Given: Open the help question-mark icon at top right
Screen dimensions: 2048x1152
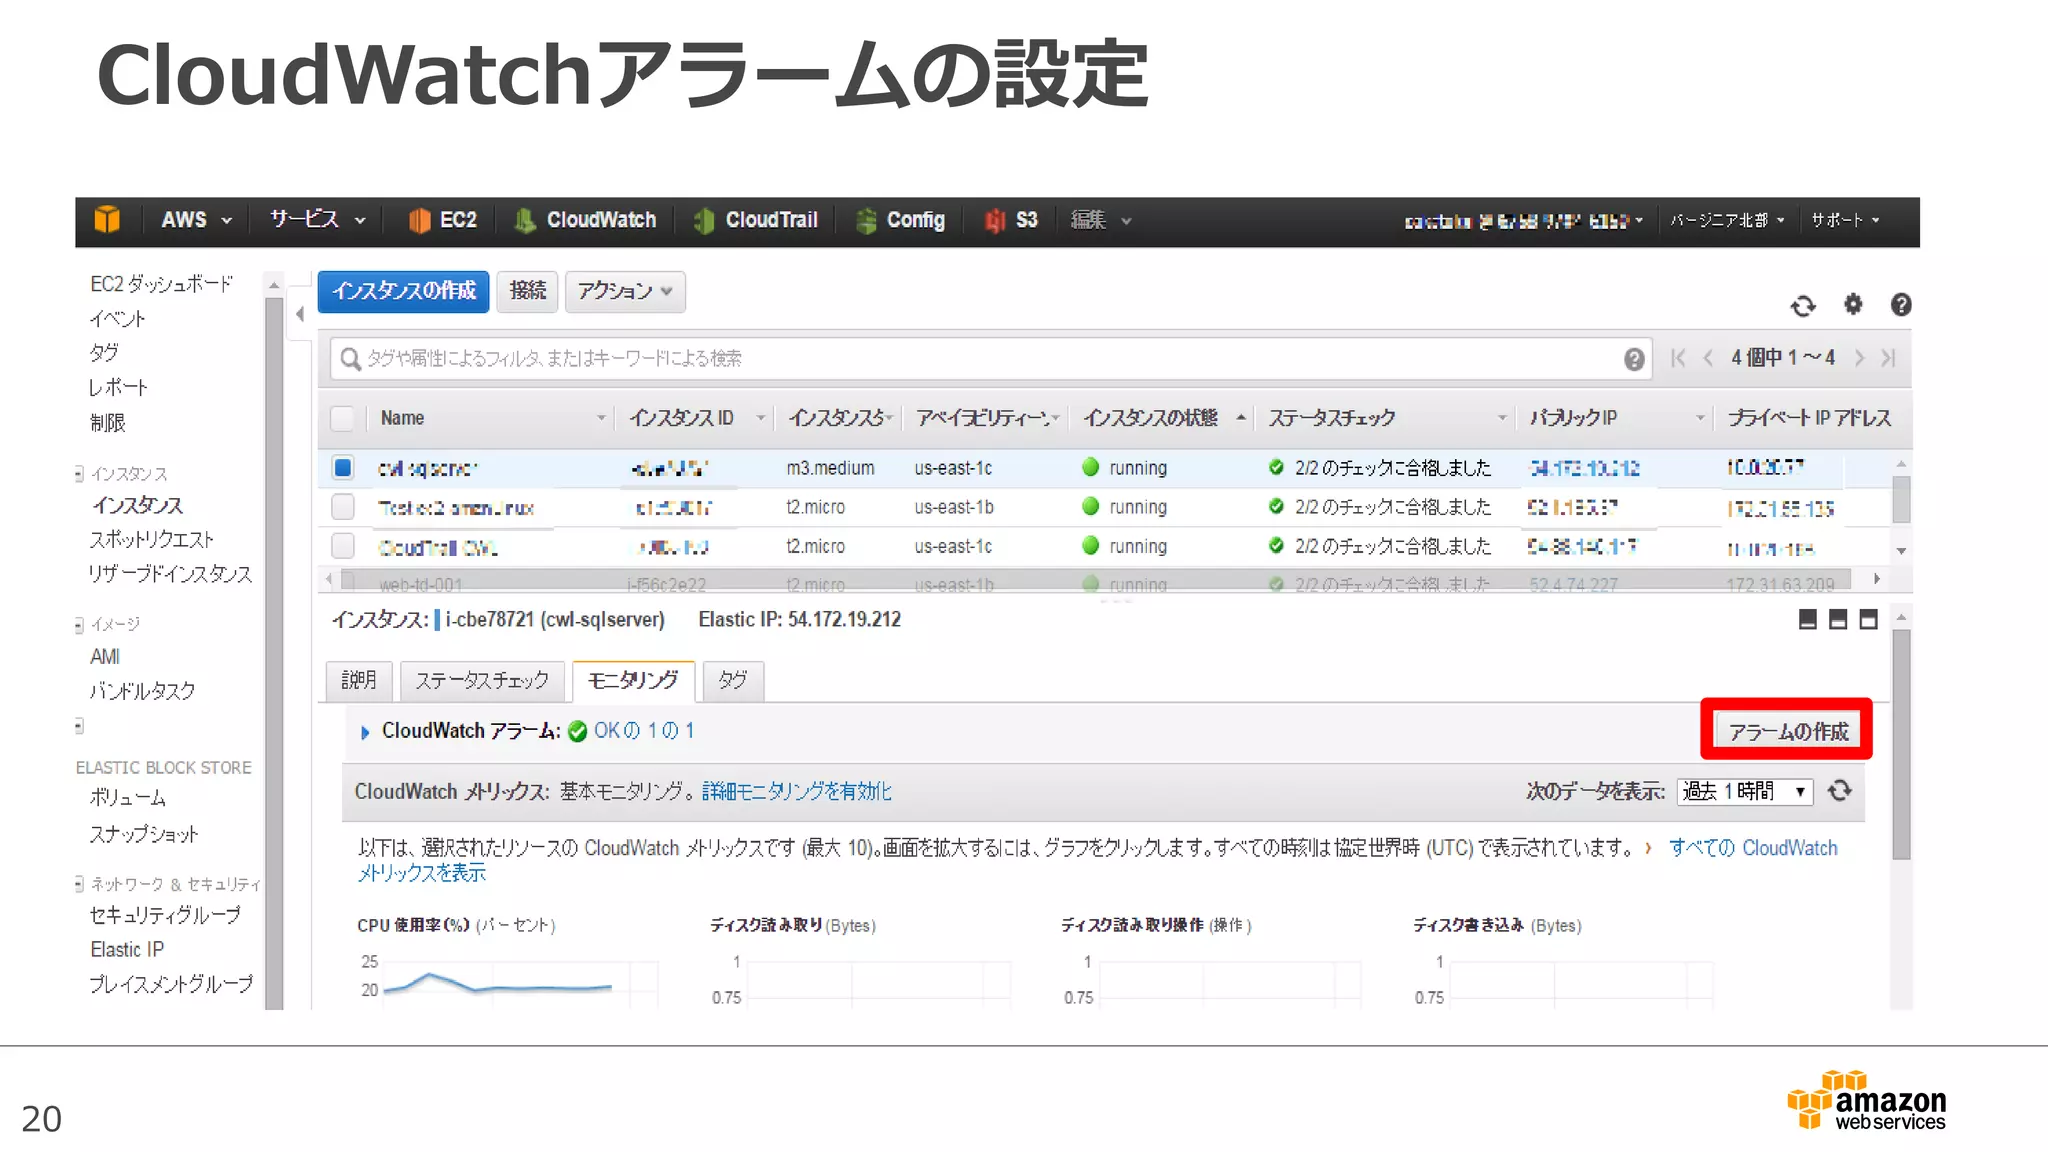Looking at the screenshot, I should (1901, 305).
